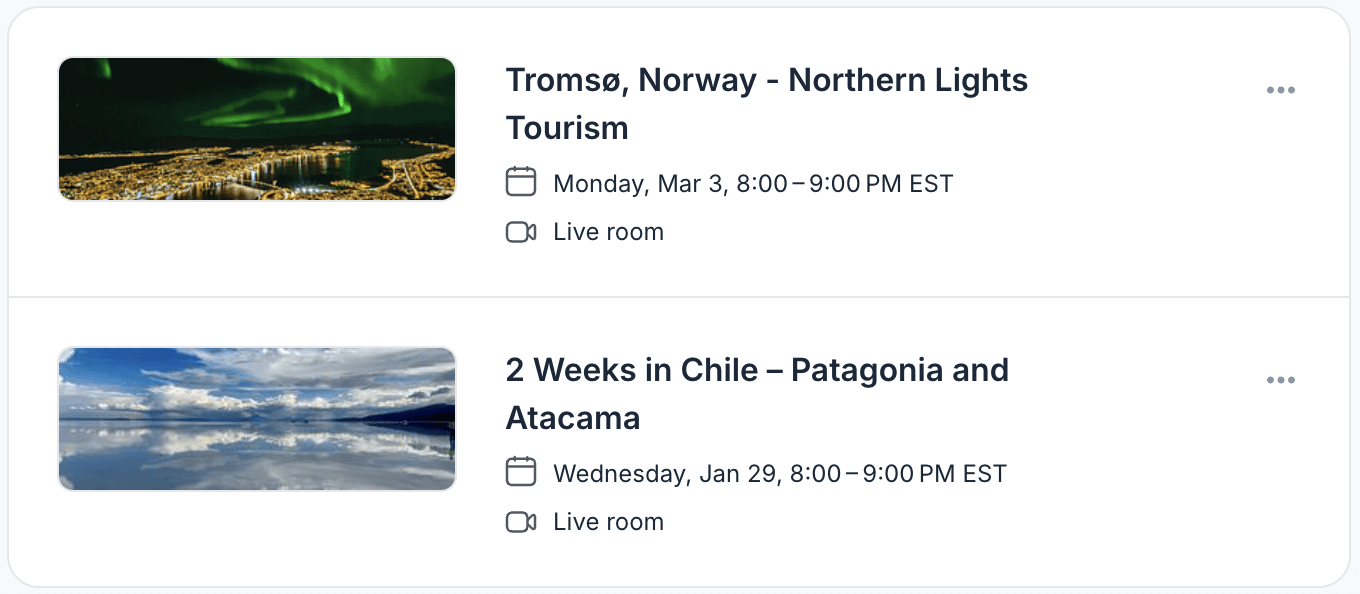This screenshot has height=594, width=1360.
Task: Click the video camera icon under Chile event
Action: 521,522
